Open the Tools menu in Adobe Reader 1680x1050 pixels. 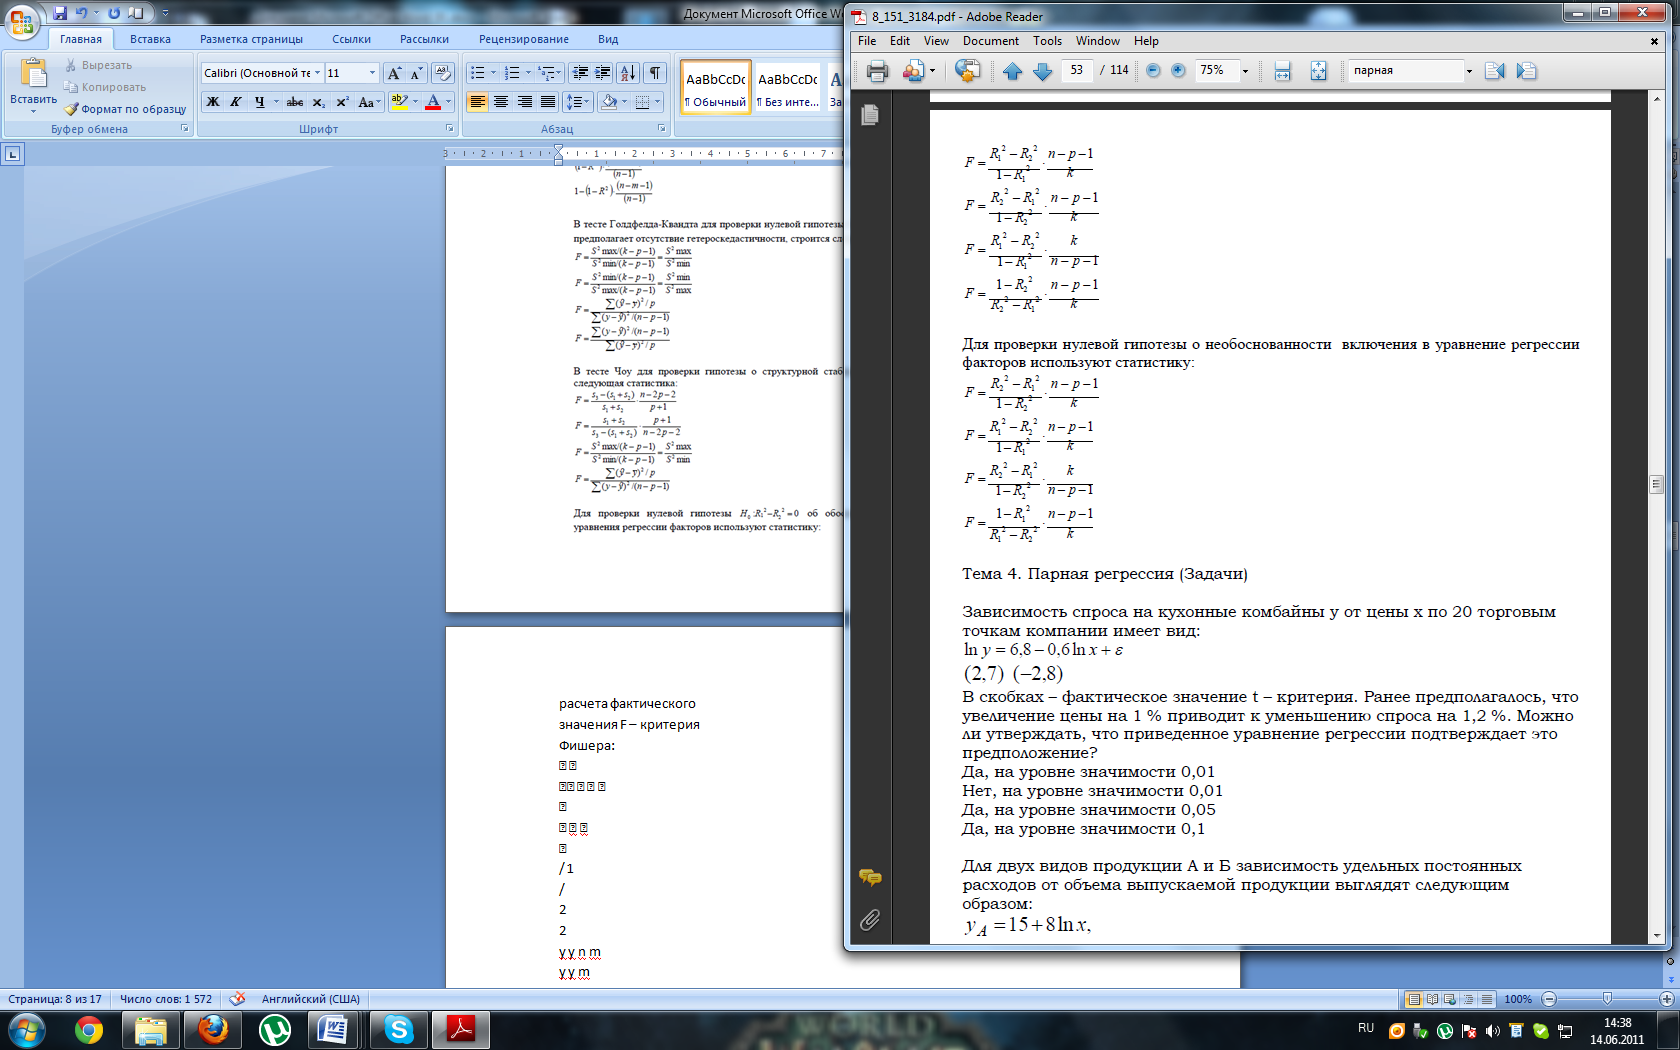click(x=1047, y=41)
